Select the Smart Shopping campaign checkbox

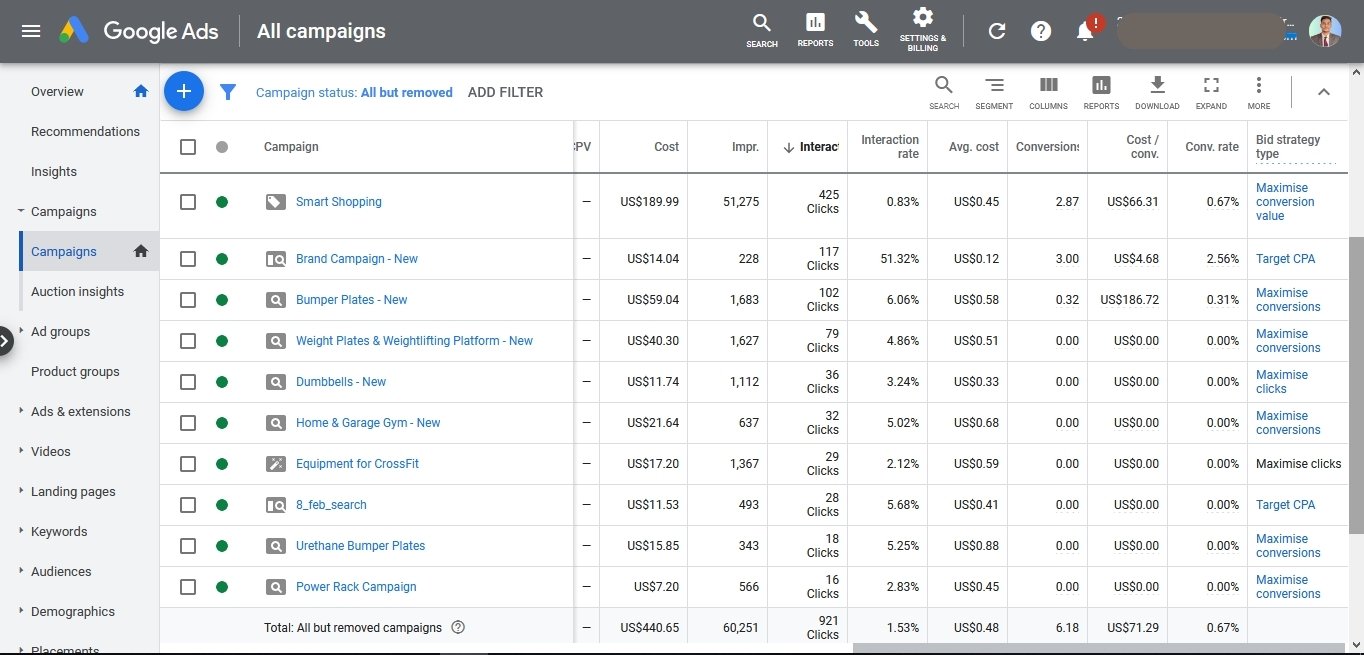tap(188, 202)
